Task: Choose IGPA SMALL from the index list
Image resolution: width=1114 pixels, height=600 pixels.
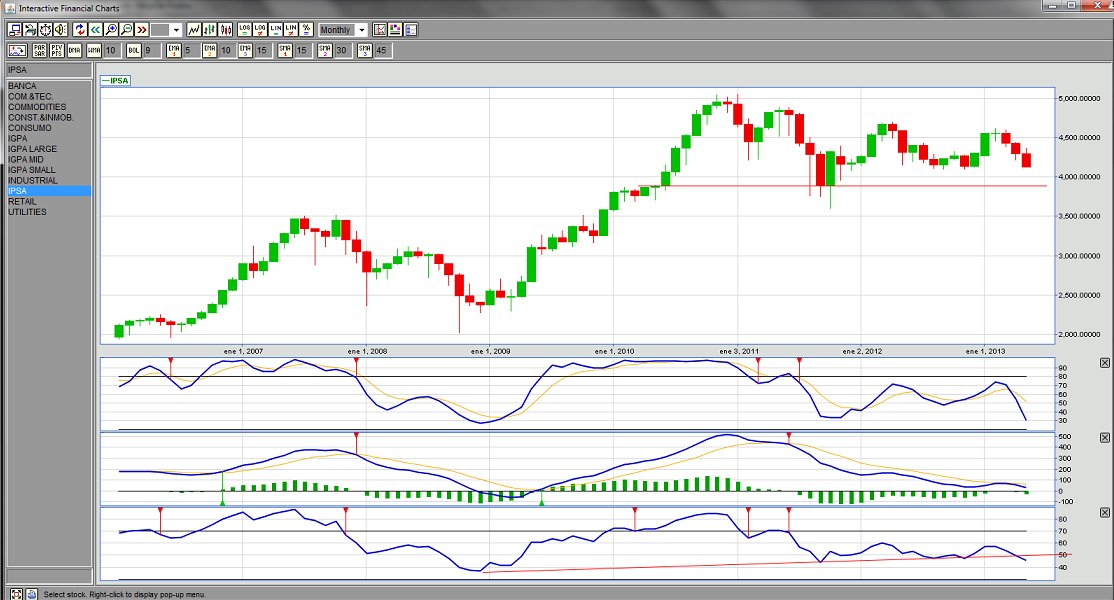Action: click(32, 170)
